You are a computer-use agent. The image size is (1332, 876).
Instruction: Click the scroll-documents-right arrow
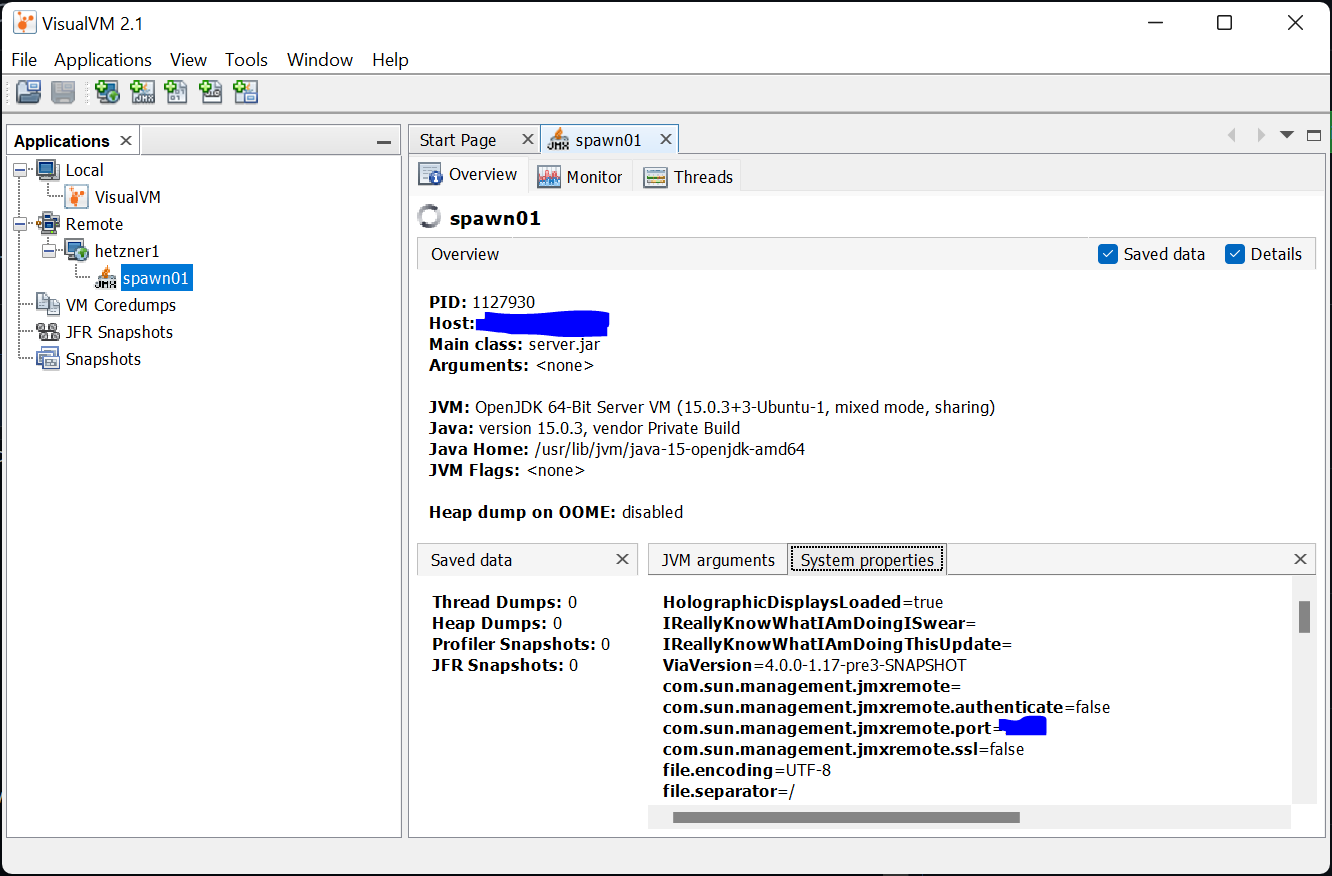(x=1261, y=135)
